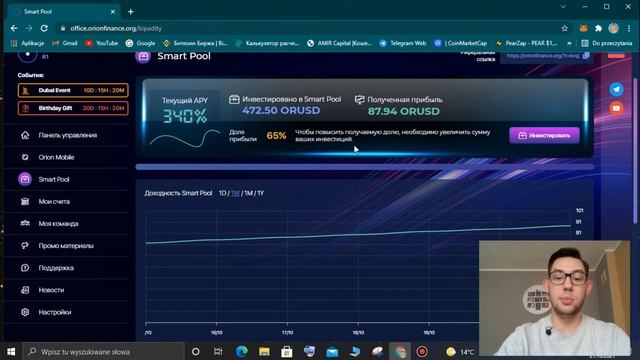Click the home icon beside Панель управления
The image size is (640, 360).
point(25,135)
